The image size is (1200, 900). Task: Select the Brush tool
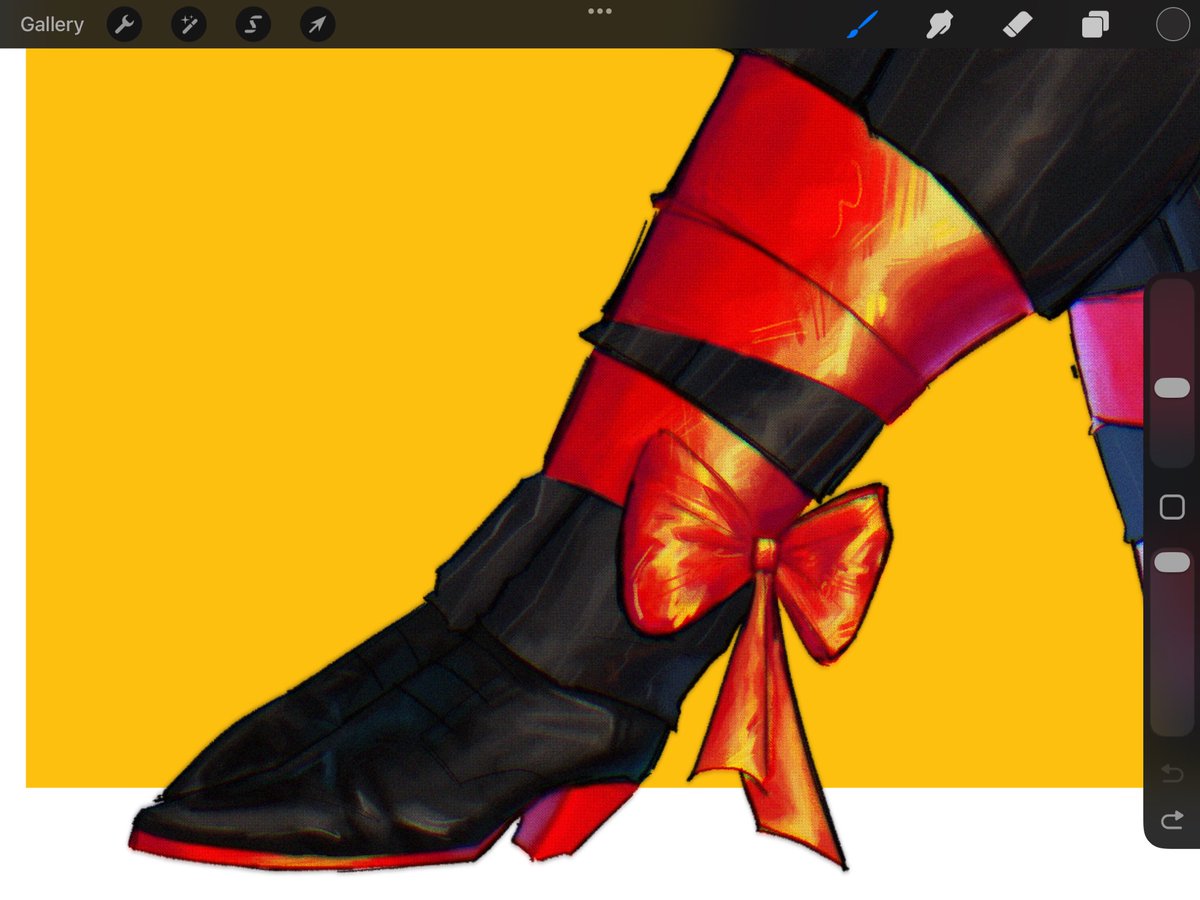point(862,24)
